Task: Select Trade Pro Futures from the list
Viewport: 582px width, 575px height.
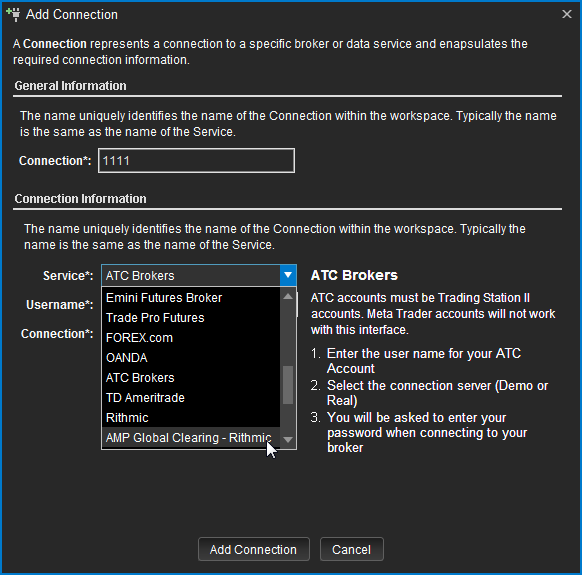Action: point(191,318)
